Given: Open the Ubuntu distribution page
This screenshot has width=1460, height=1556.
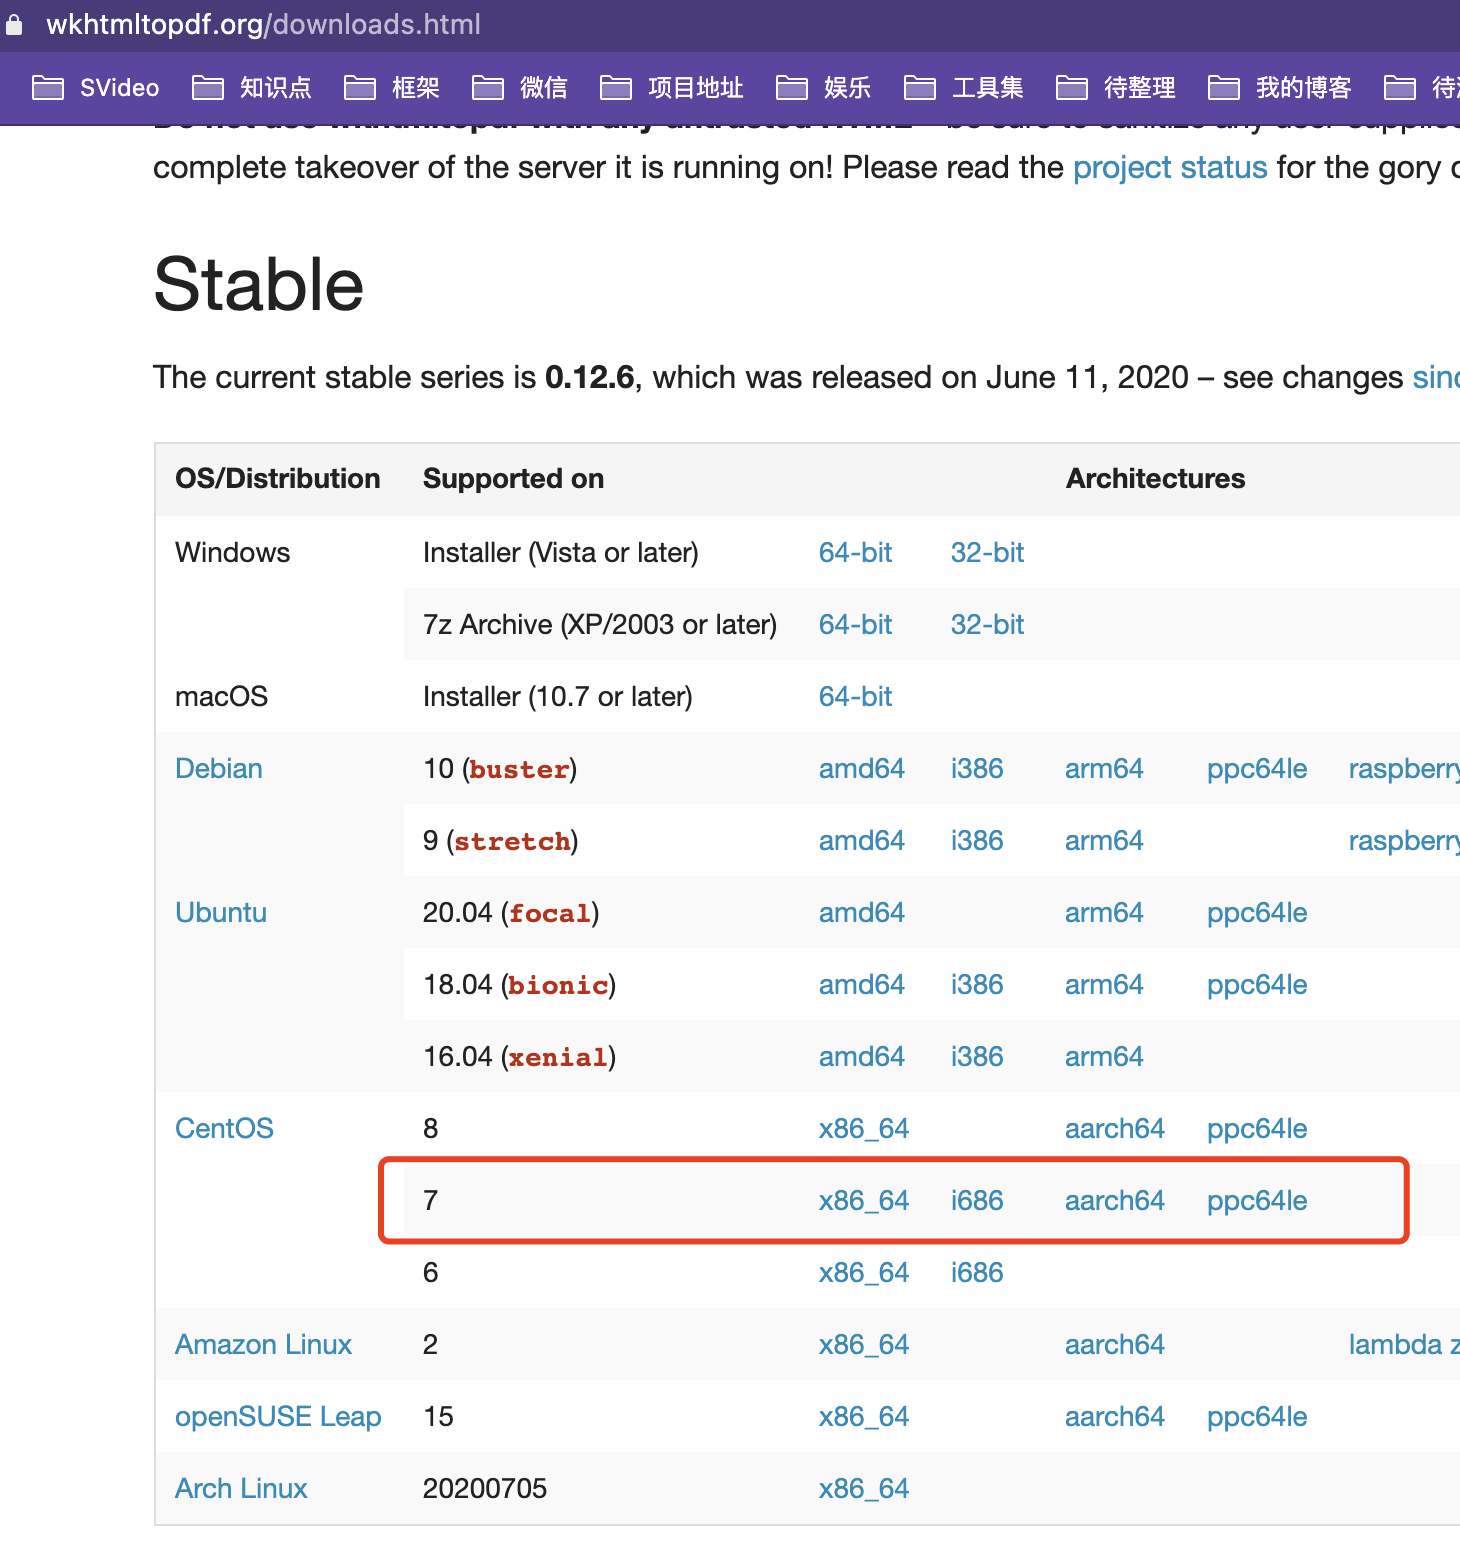Looking at the screenshot, I should [x=220, y=912].
